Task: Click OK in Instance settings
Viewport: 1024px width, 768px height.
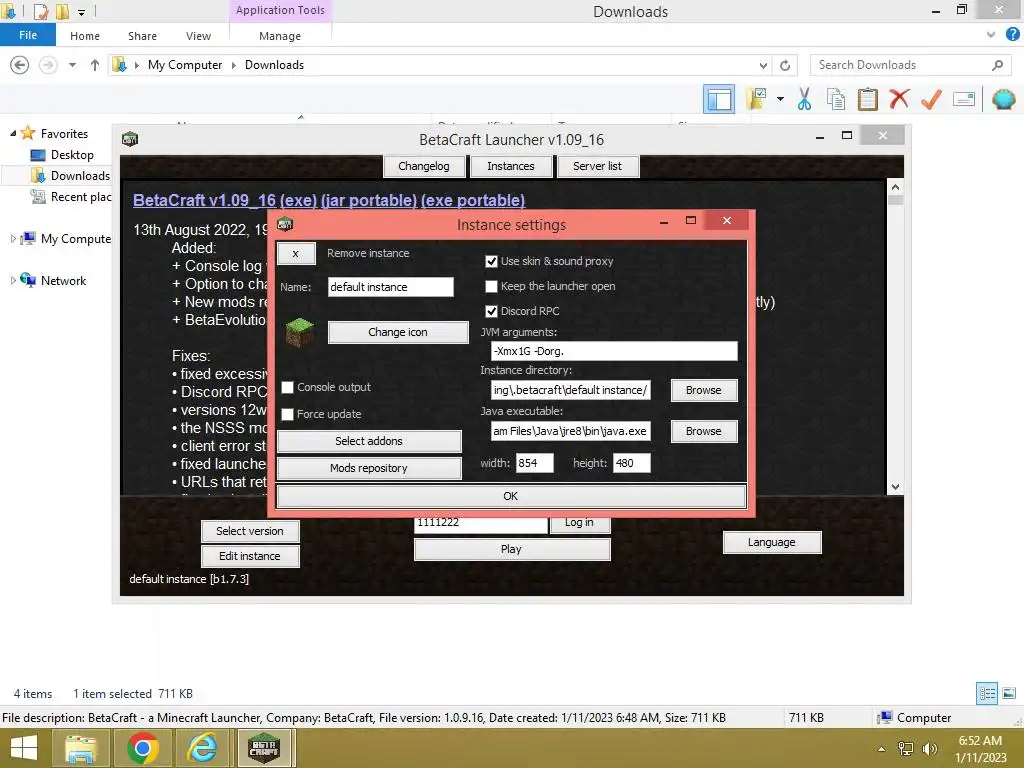Action: (511, 496)
